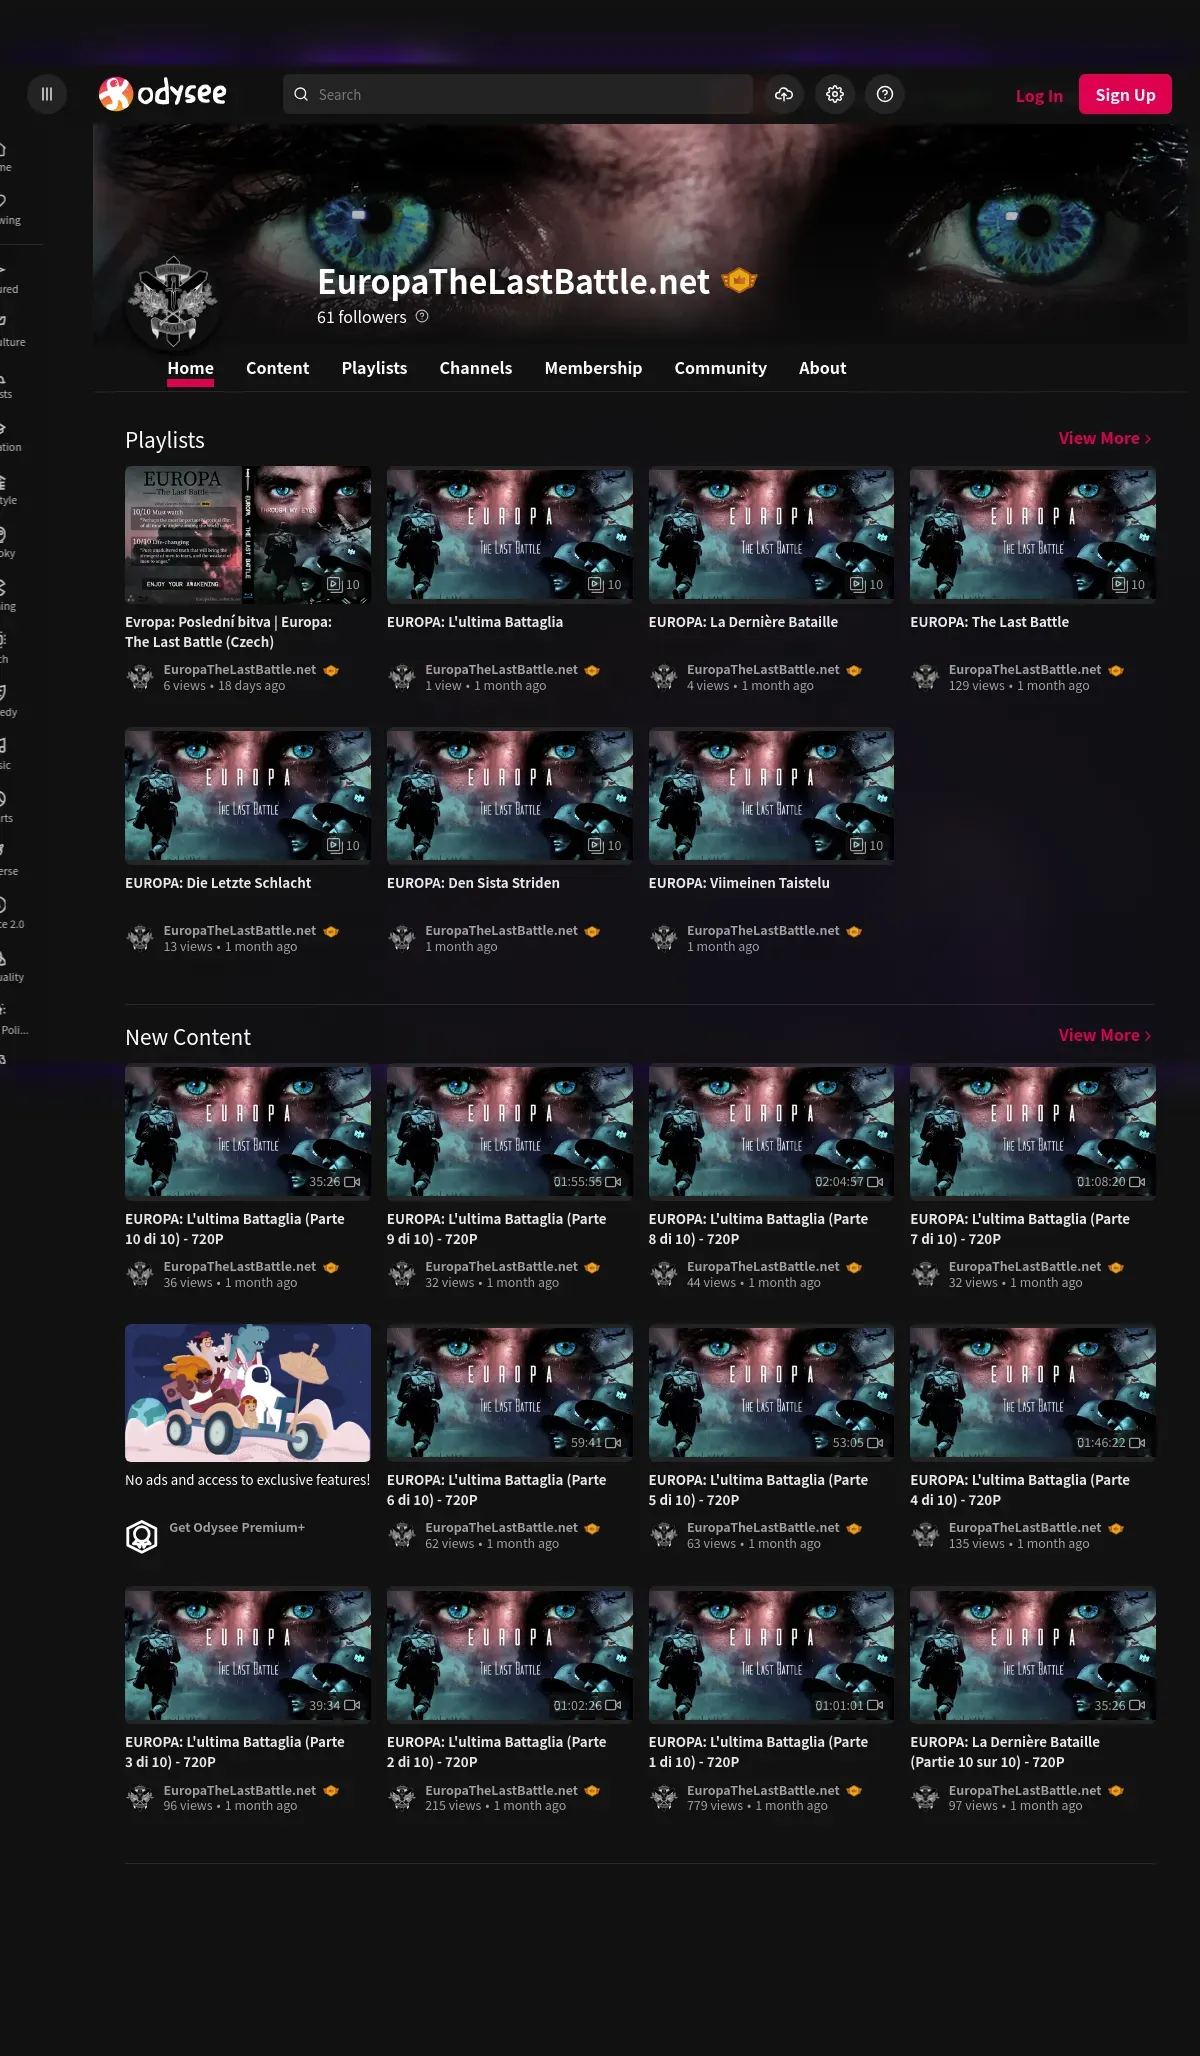Open the Czech Evropa: Poslední bitva playlist thumbnail
The width and height of the screenshot is (1200, 2056).
point(248,534)
